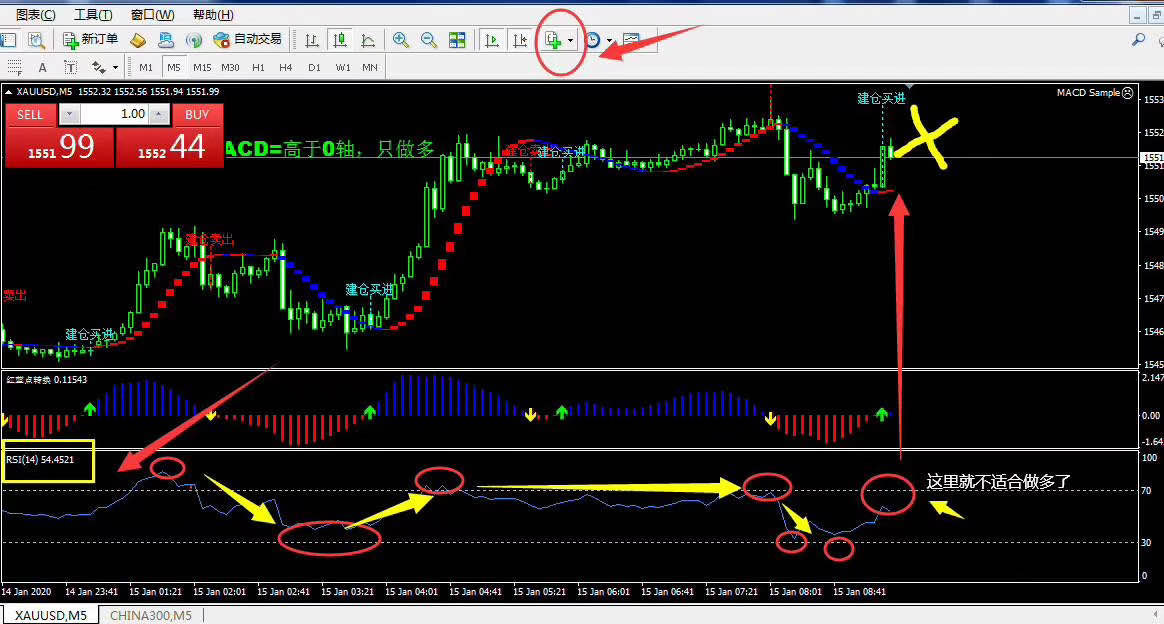This screenshot has width=1164, height=624.
Task: Click the 15 Jan 08:41 time label
Action: [x=859, y=591]
